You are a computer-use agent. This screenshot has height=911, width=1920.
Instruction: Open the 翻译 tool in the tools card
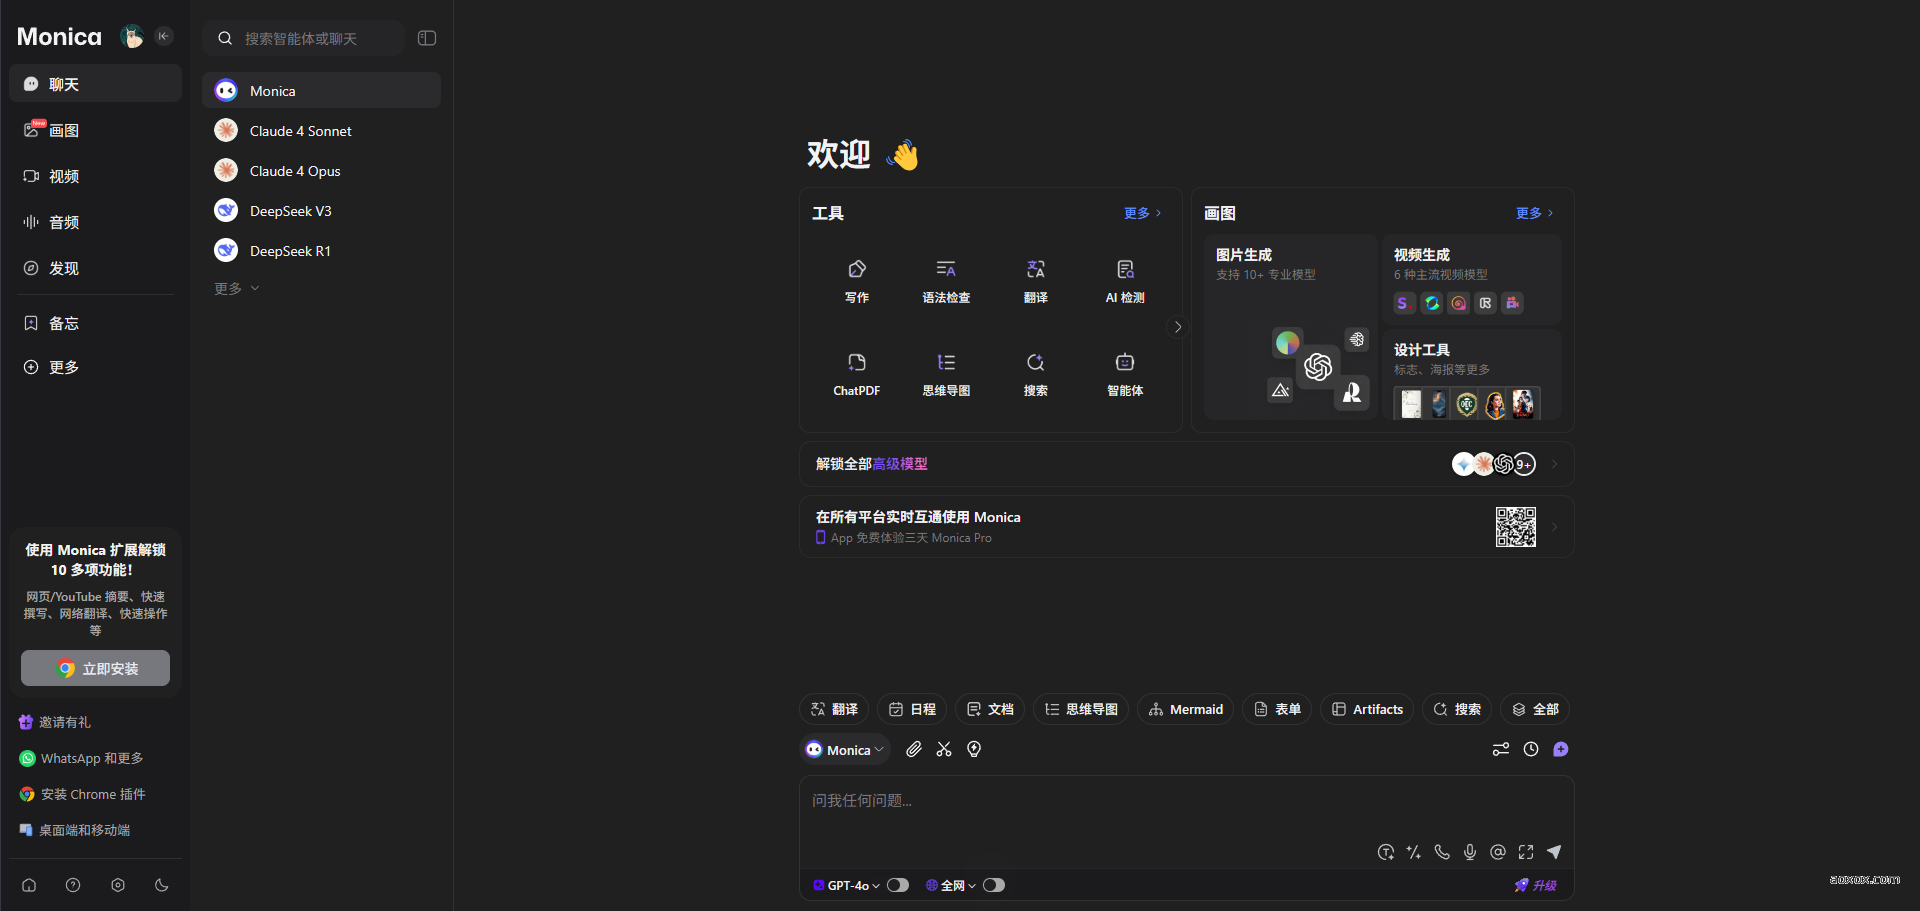point(1036,281)
